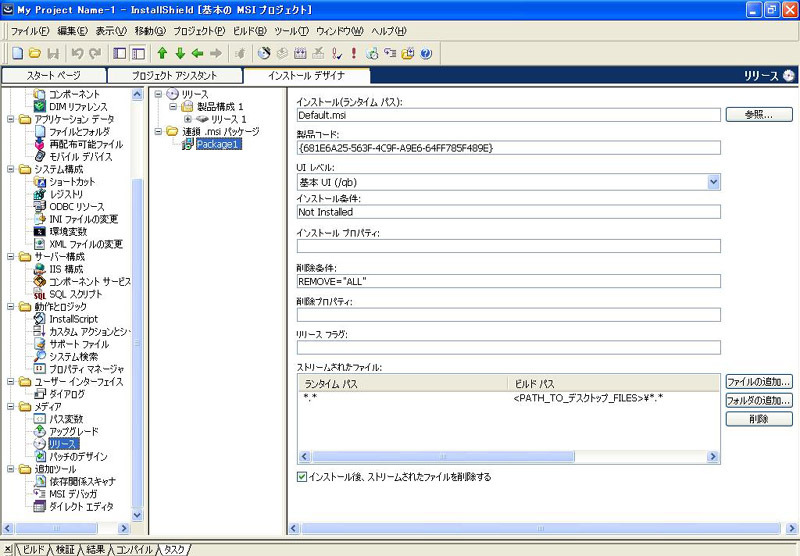The width and height of the screenshot is (800, 556).
Task: Open ファイルとフォルダ view
Action: 79,132
